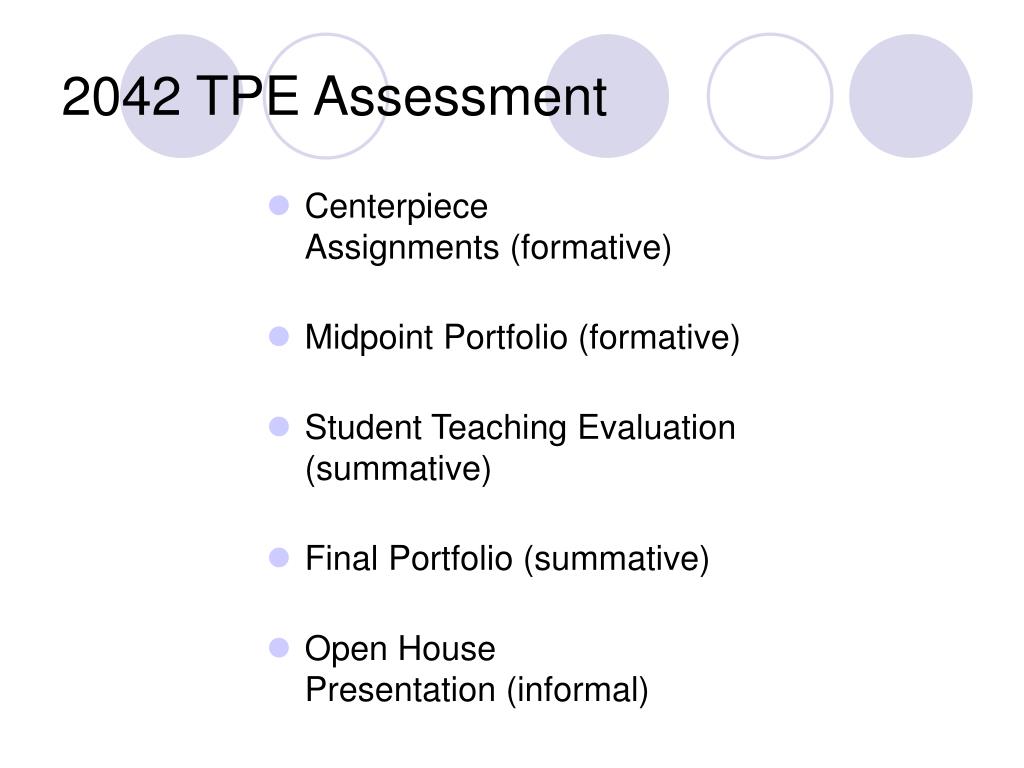Click the bullet marker before "Midpoint Portfolio"

coord(279,336)
